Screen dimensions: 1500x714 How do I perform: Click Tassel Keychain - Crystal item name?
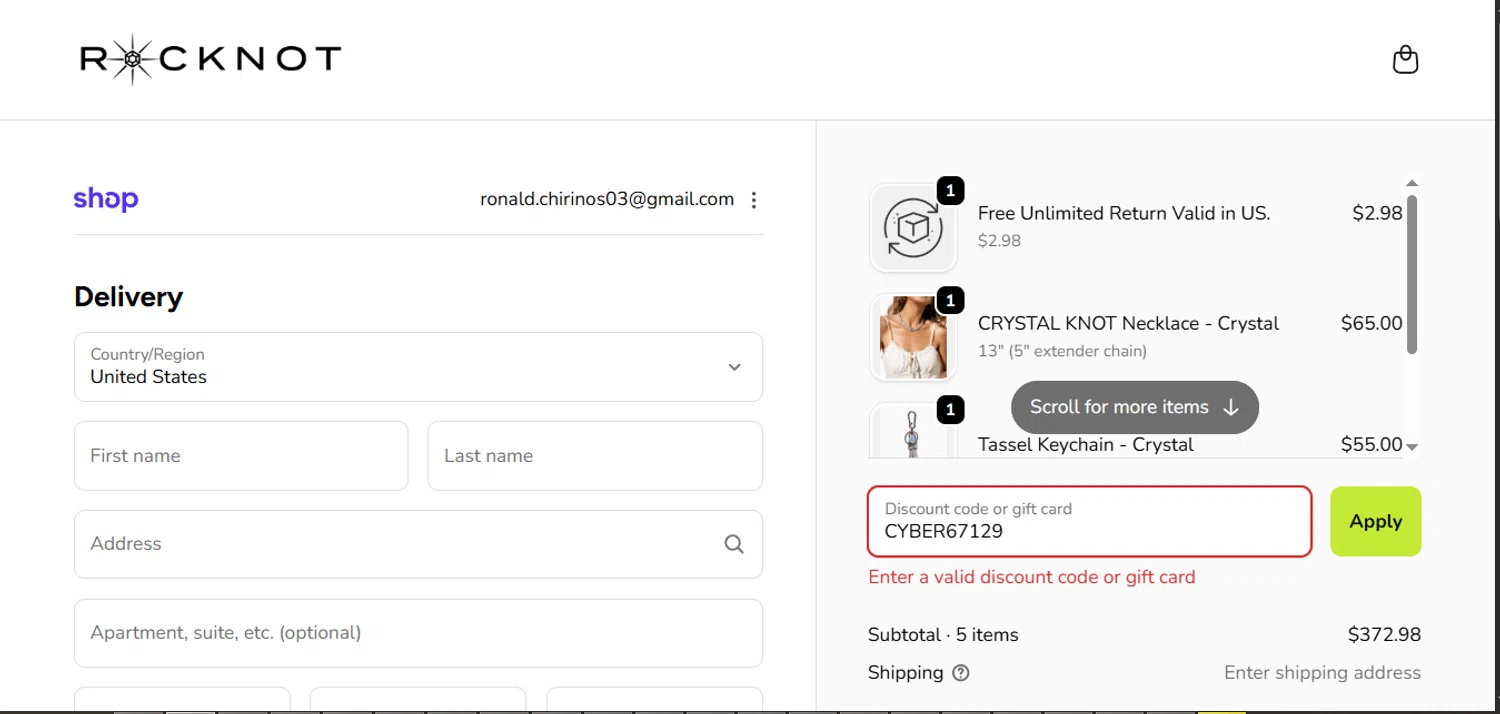[1086, 444]
